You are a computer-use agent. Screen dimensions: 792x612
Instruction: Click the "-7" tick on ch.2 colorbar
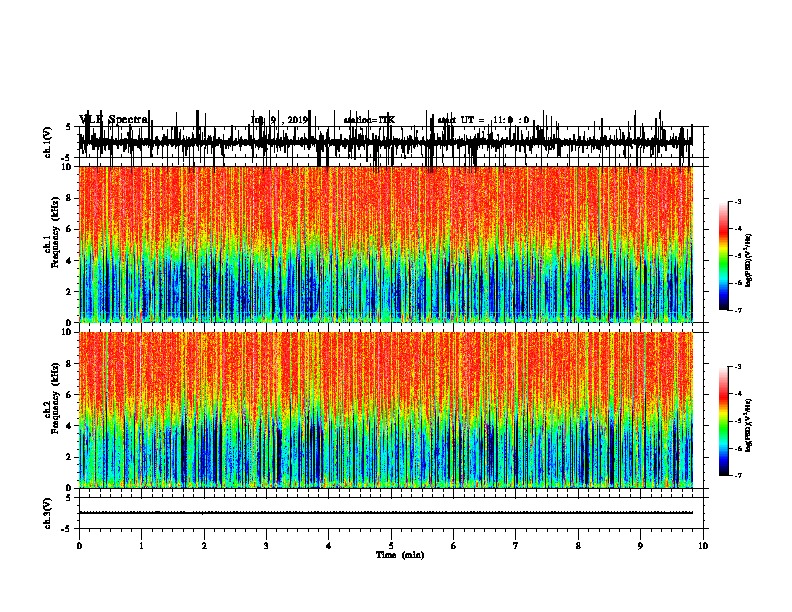(737, 476)
